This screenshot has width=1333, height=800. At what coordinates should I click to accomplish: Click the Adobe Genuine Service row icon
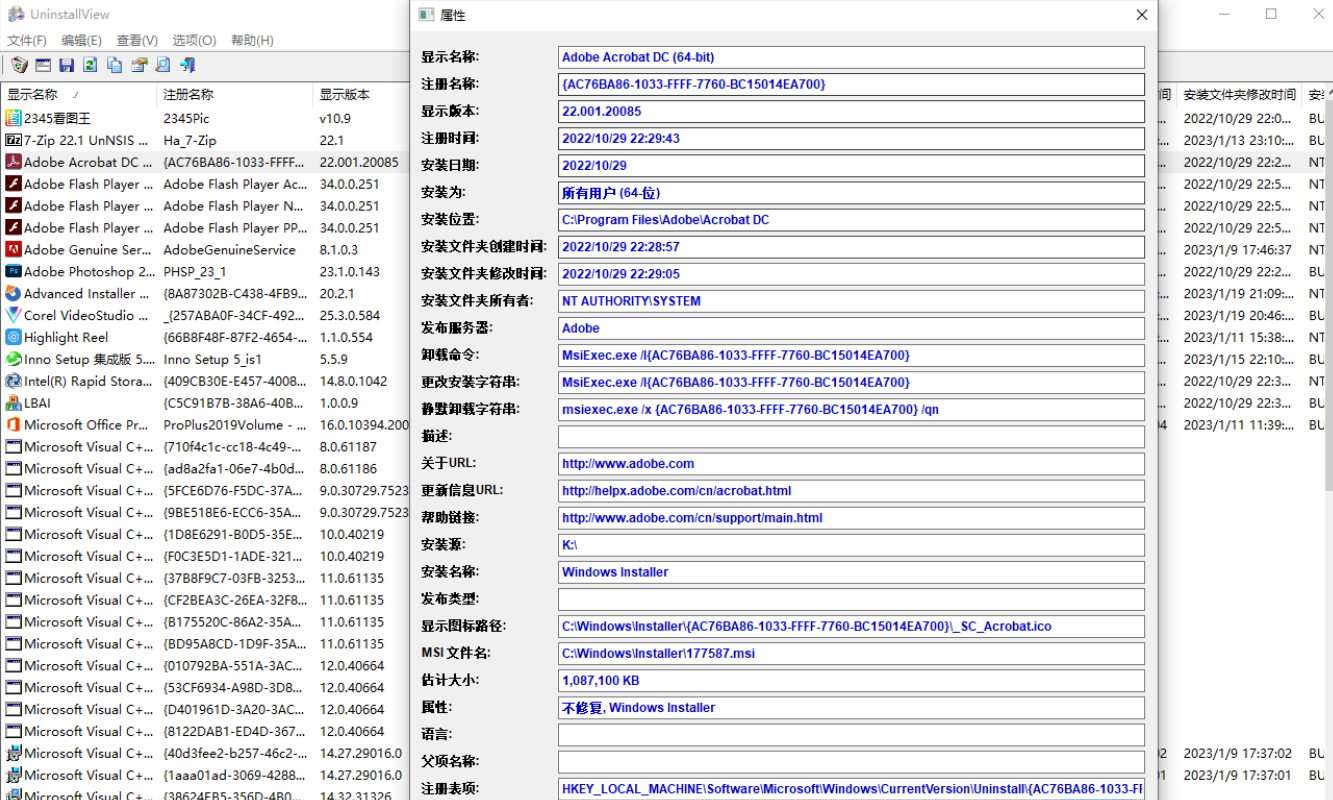(x=14, y=250)
